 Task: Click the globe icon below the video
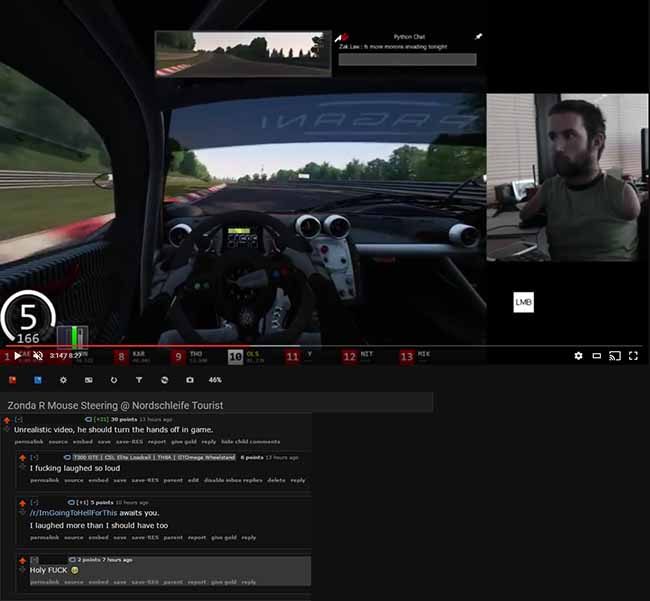click(x=165, y=380)
